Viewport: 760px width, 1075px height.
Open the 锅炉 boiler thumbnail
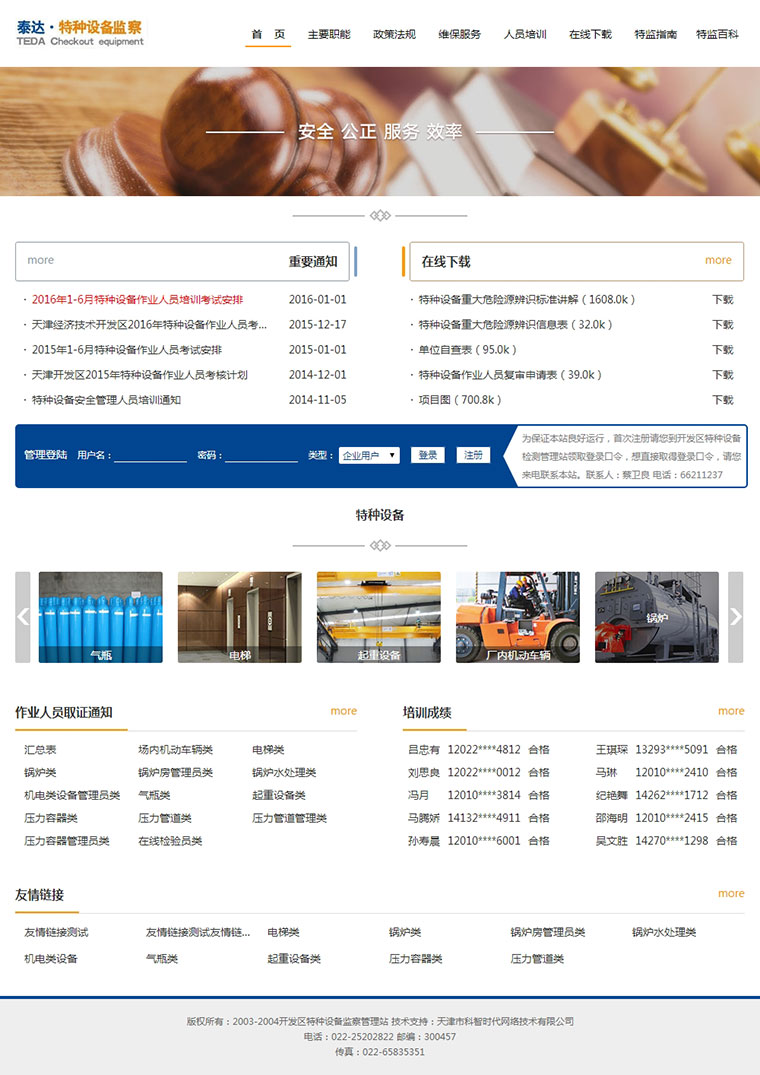tap(657, 617)
